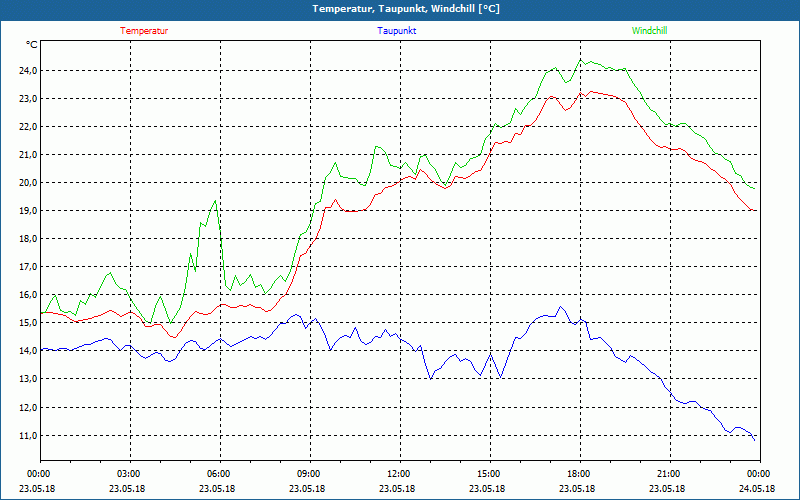The height and width of the screenshot is (500, 800).
Task: Select the 20,0 y-axis value
Action: pyautogui.click(x=25, y=183)
